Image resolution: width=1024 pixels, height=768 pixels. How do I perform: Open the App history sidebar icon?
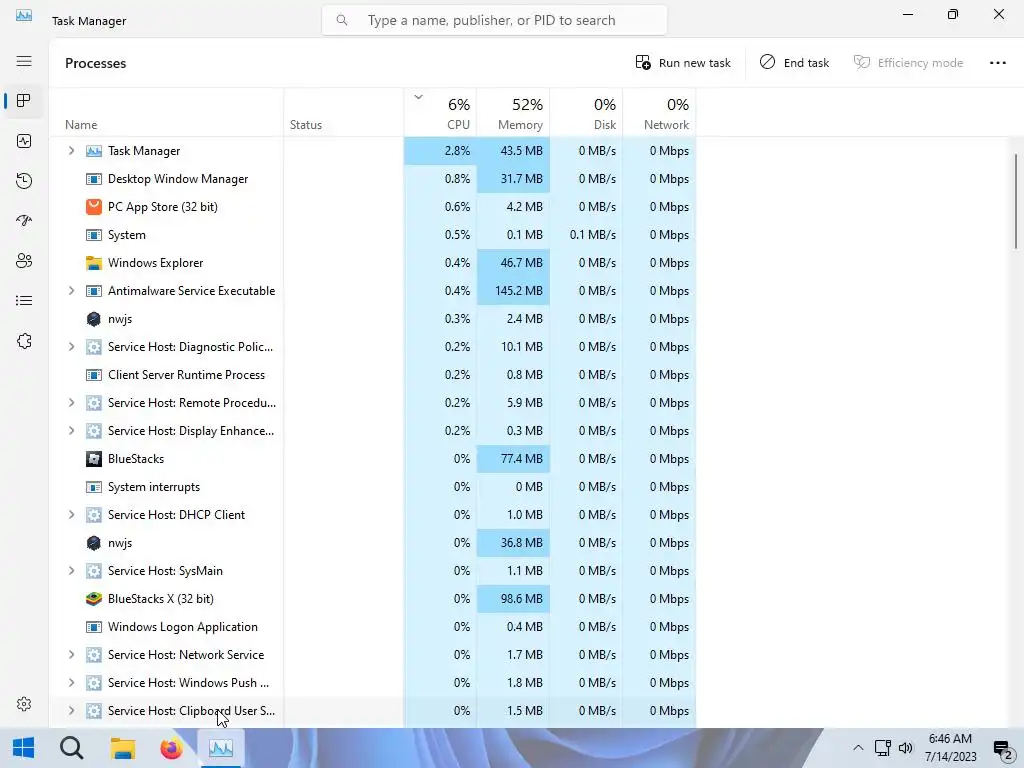click(24, 181)
